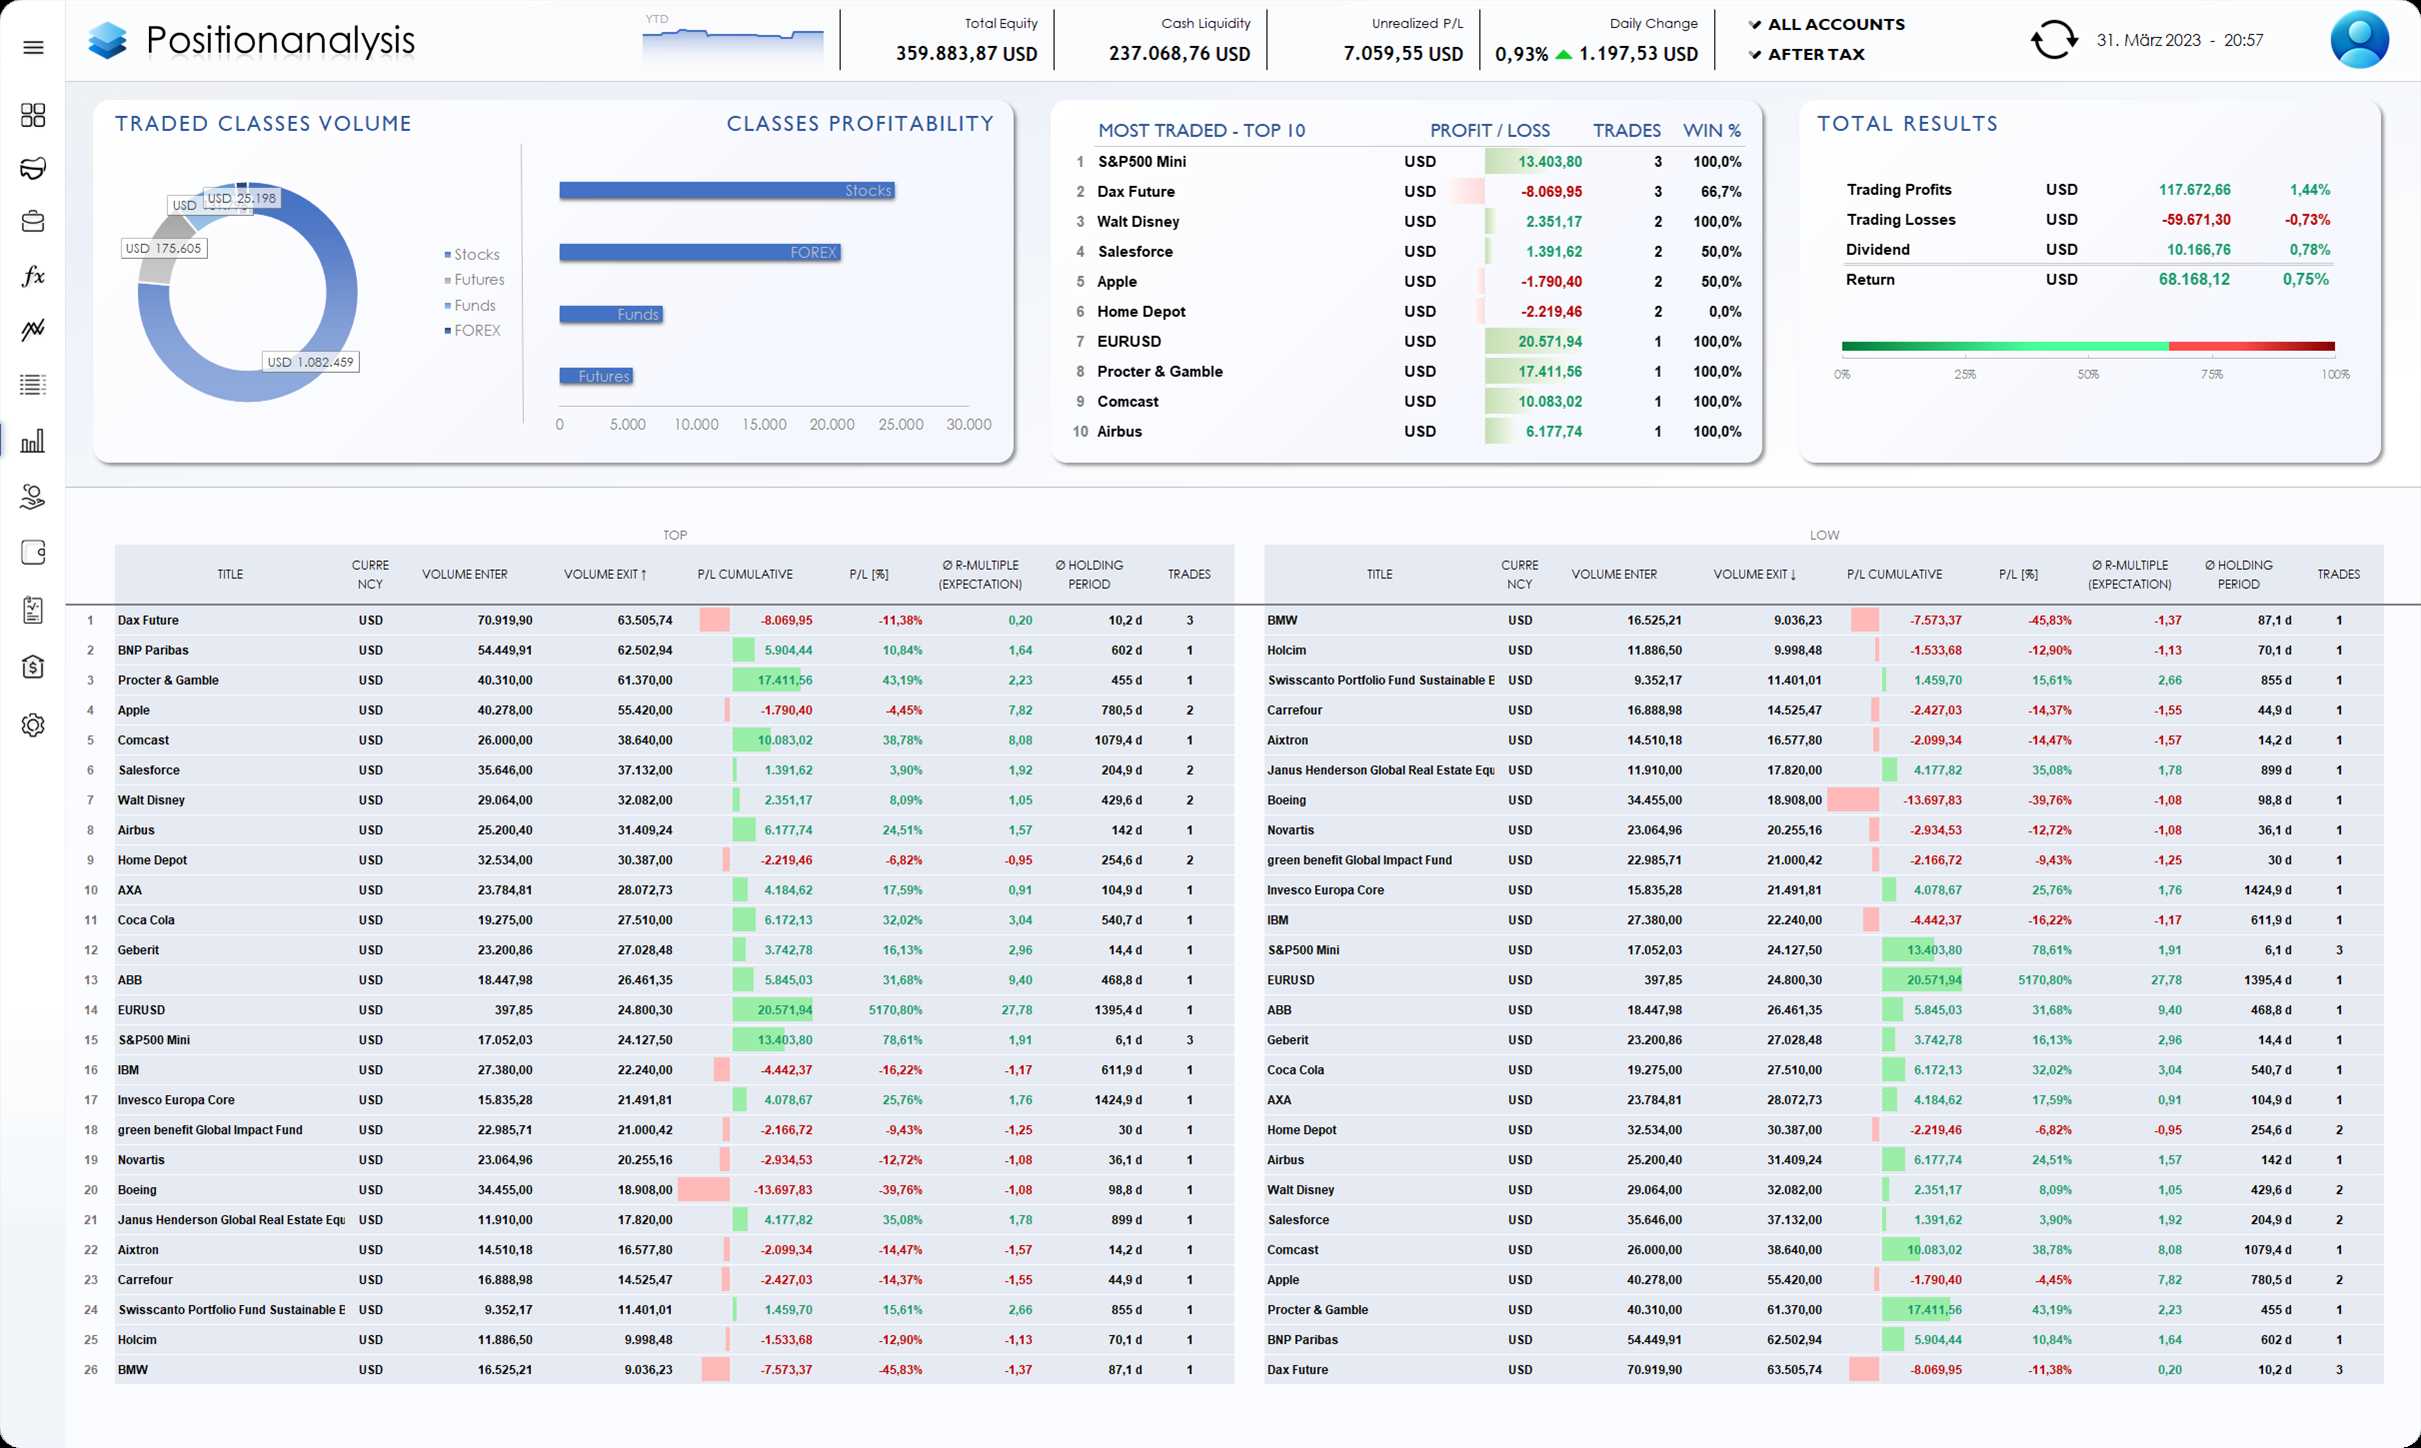2421x1448 pixels.
Task: Click 5170,80% P/L in TOP EURUSD row
Action: click(x=895, y=1010)
